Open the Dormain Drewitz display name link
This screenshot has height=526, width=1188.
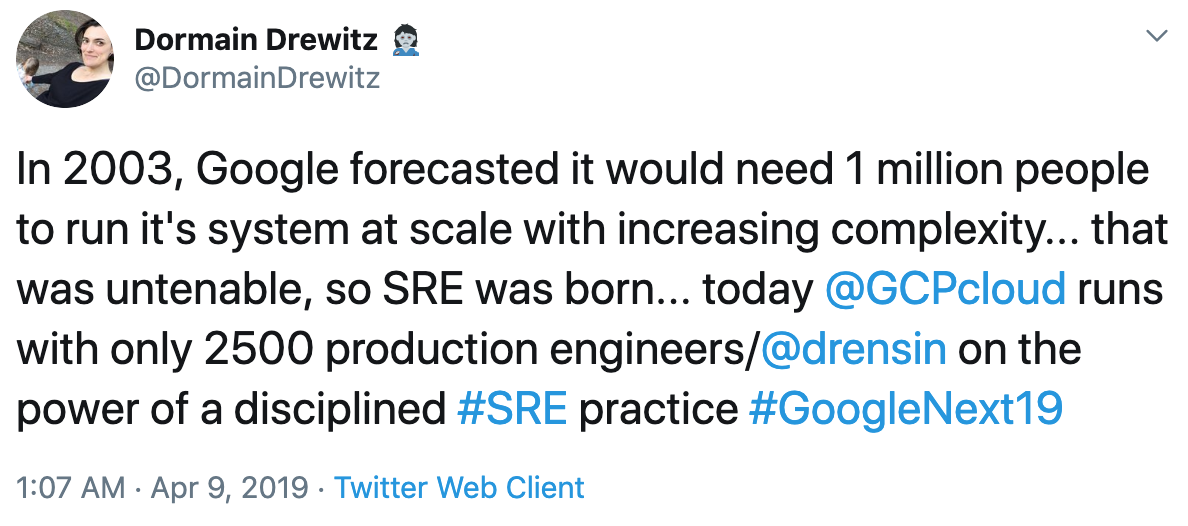click(255, 40)
